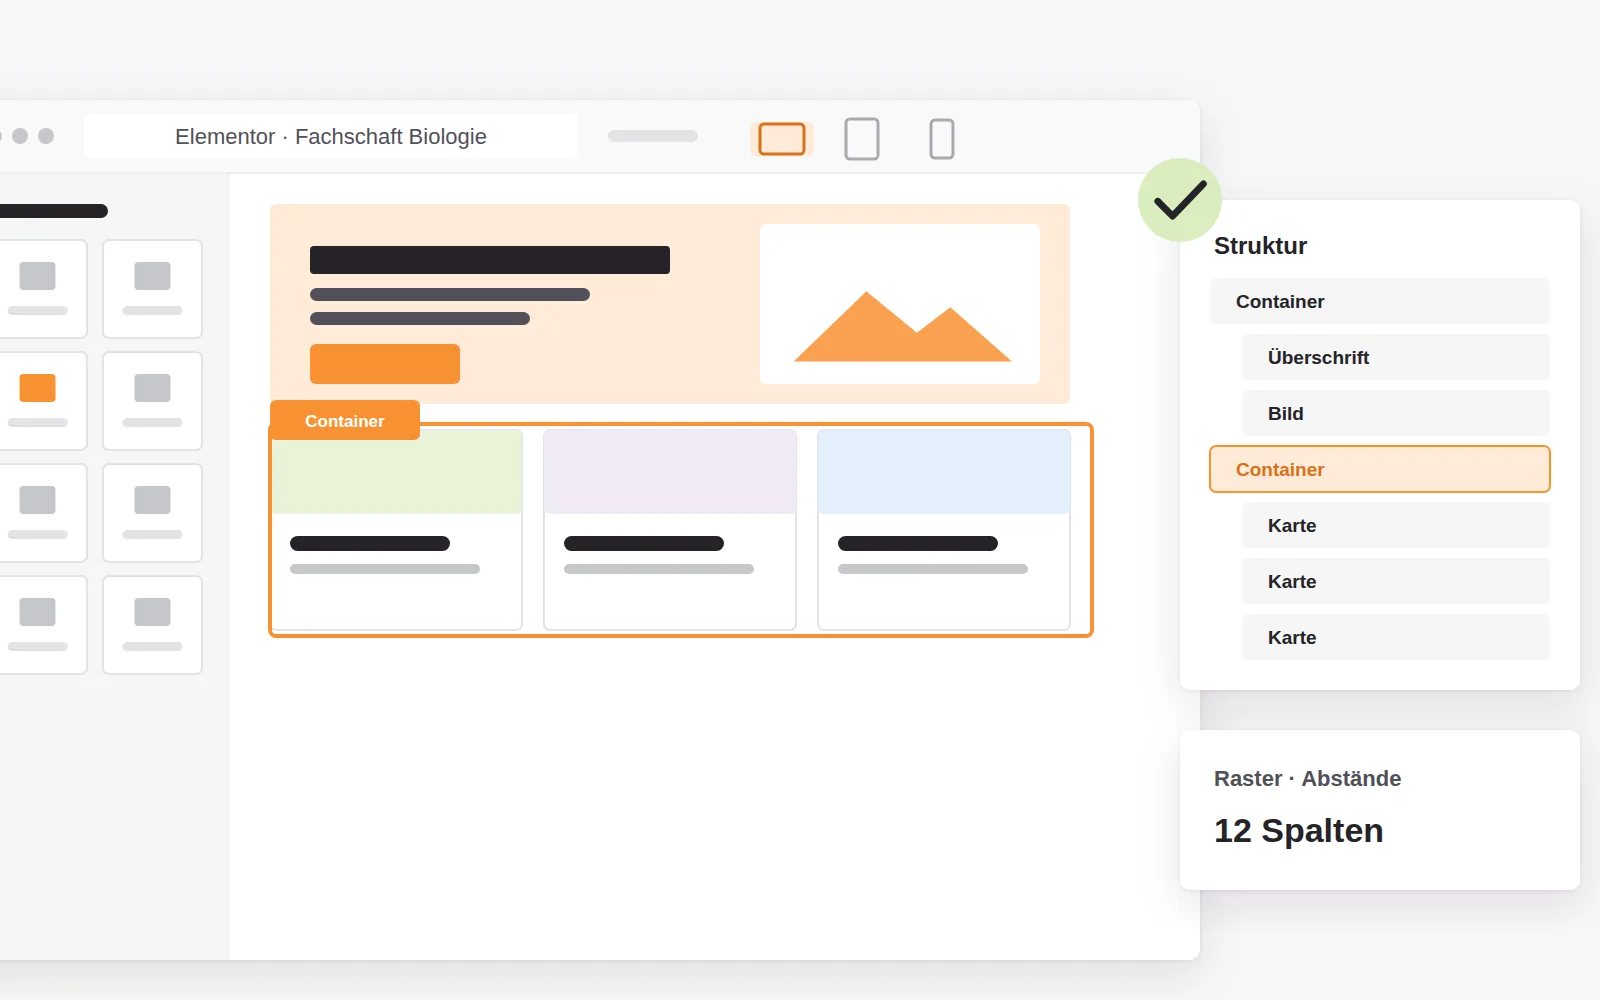Click the Elementor · Fachschaft Biologie title field
1600x1000 pixels.
point(331,136)
